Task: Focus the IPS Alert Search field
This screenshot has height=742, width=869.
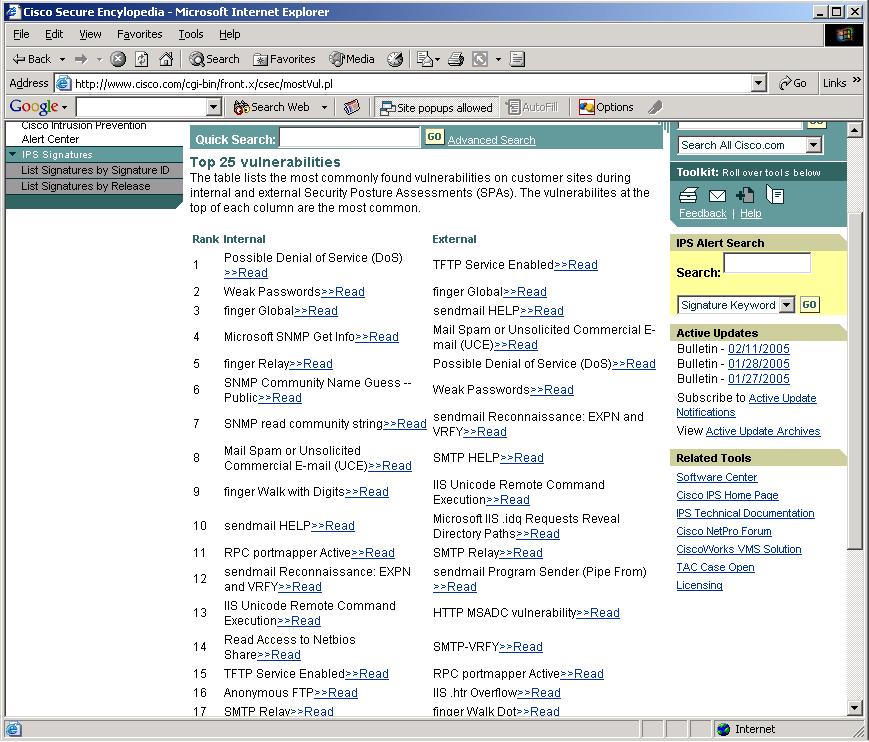Action: (x=767, y=263)
